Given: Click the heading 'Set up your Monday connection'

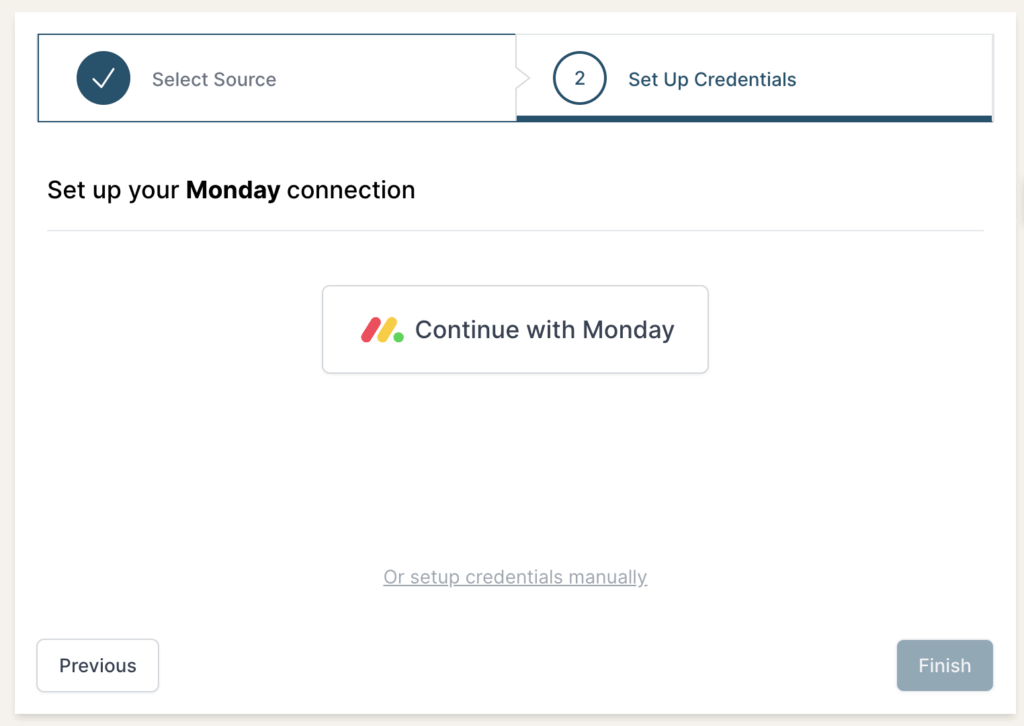Looking at the screenshot, I should pyautogui.click(x=231, y=190).
